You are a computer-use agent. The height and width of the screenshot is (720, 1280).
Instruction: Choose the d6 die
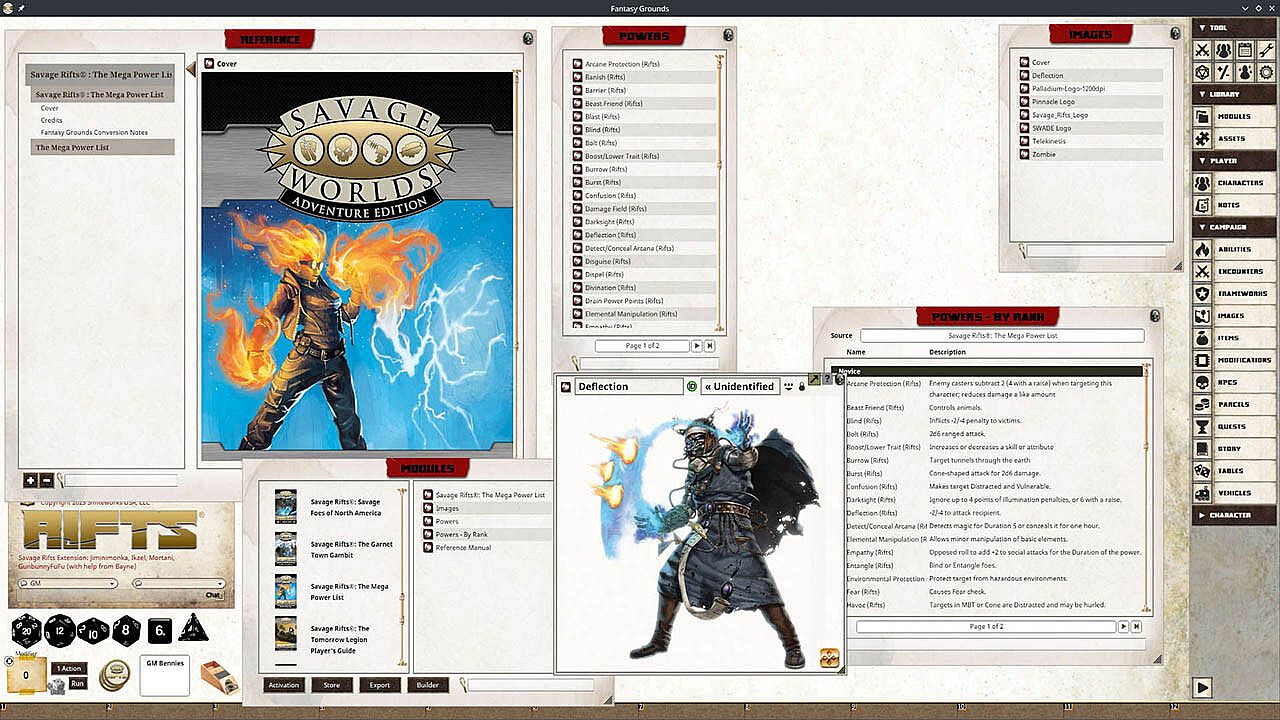[x=160, y=630]
